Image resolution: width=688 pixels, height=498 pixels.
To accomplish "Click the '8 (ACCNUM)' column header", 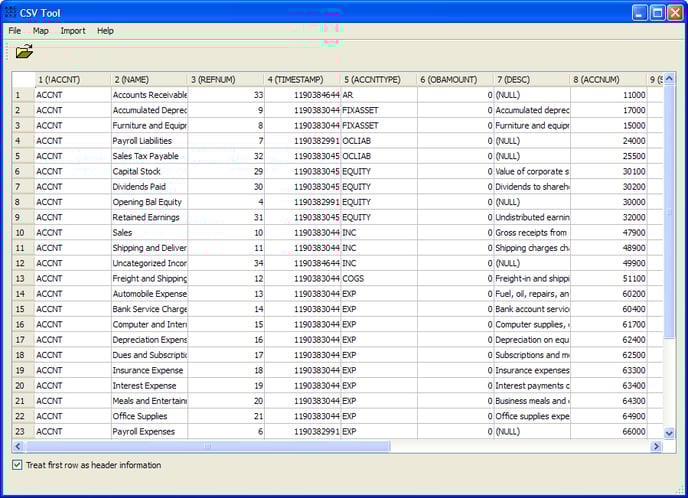I will pyautogui.click(x=608, y=79).
